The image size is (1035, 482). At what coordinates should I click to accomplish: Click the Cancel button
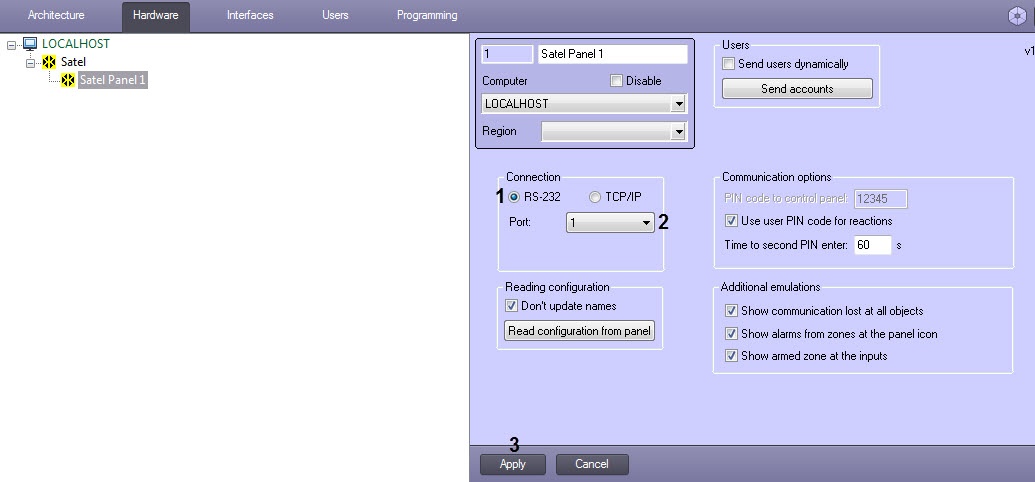click(x=592, y=464)
